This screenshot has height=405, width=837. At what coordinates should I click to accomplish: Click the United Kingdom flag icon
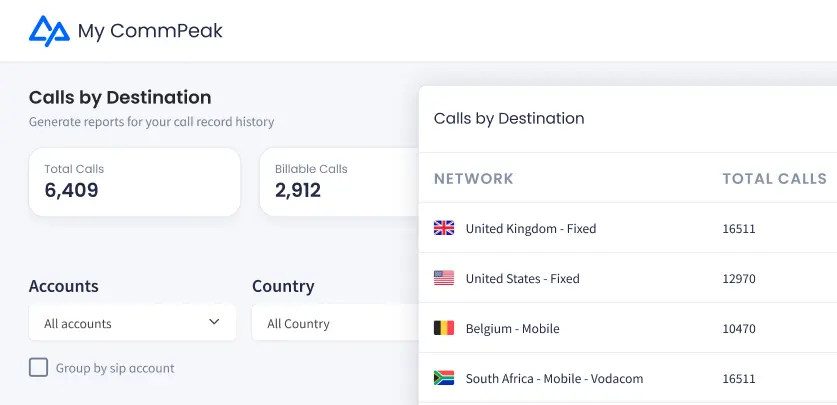[444, 228]
